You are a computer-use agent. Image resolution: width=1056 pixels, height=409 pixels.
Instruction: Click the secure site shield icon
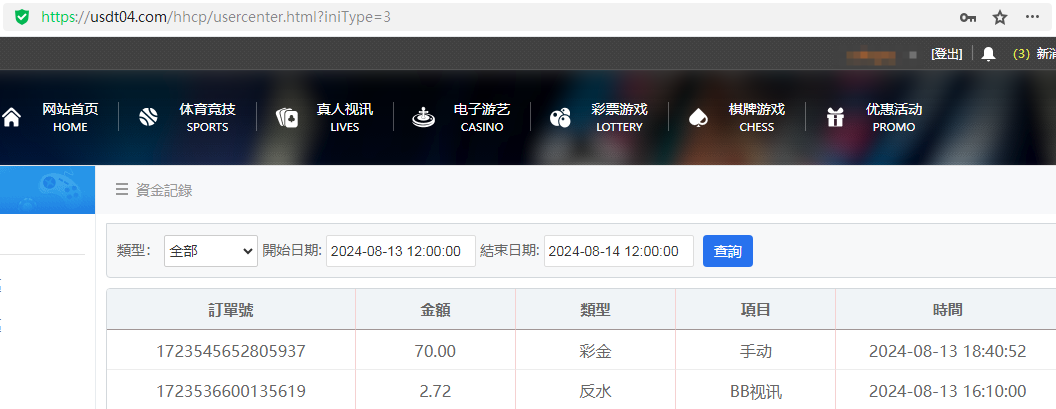22,17
